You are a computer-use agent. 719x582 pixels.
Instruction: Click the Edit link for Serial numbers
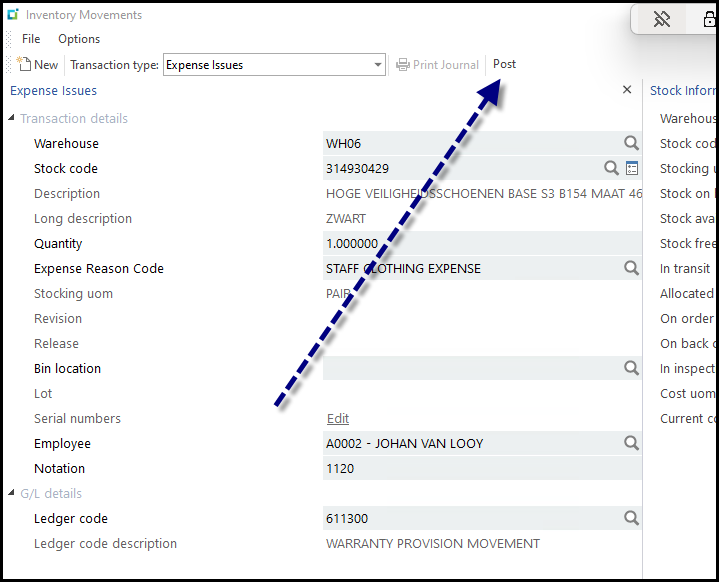[x=338, y=419]
